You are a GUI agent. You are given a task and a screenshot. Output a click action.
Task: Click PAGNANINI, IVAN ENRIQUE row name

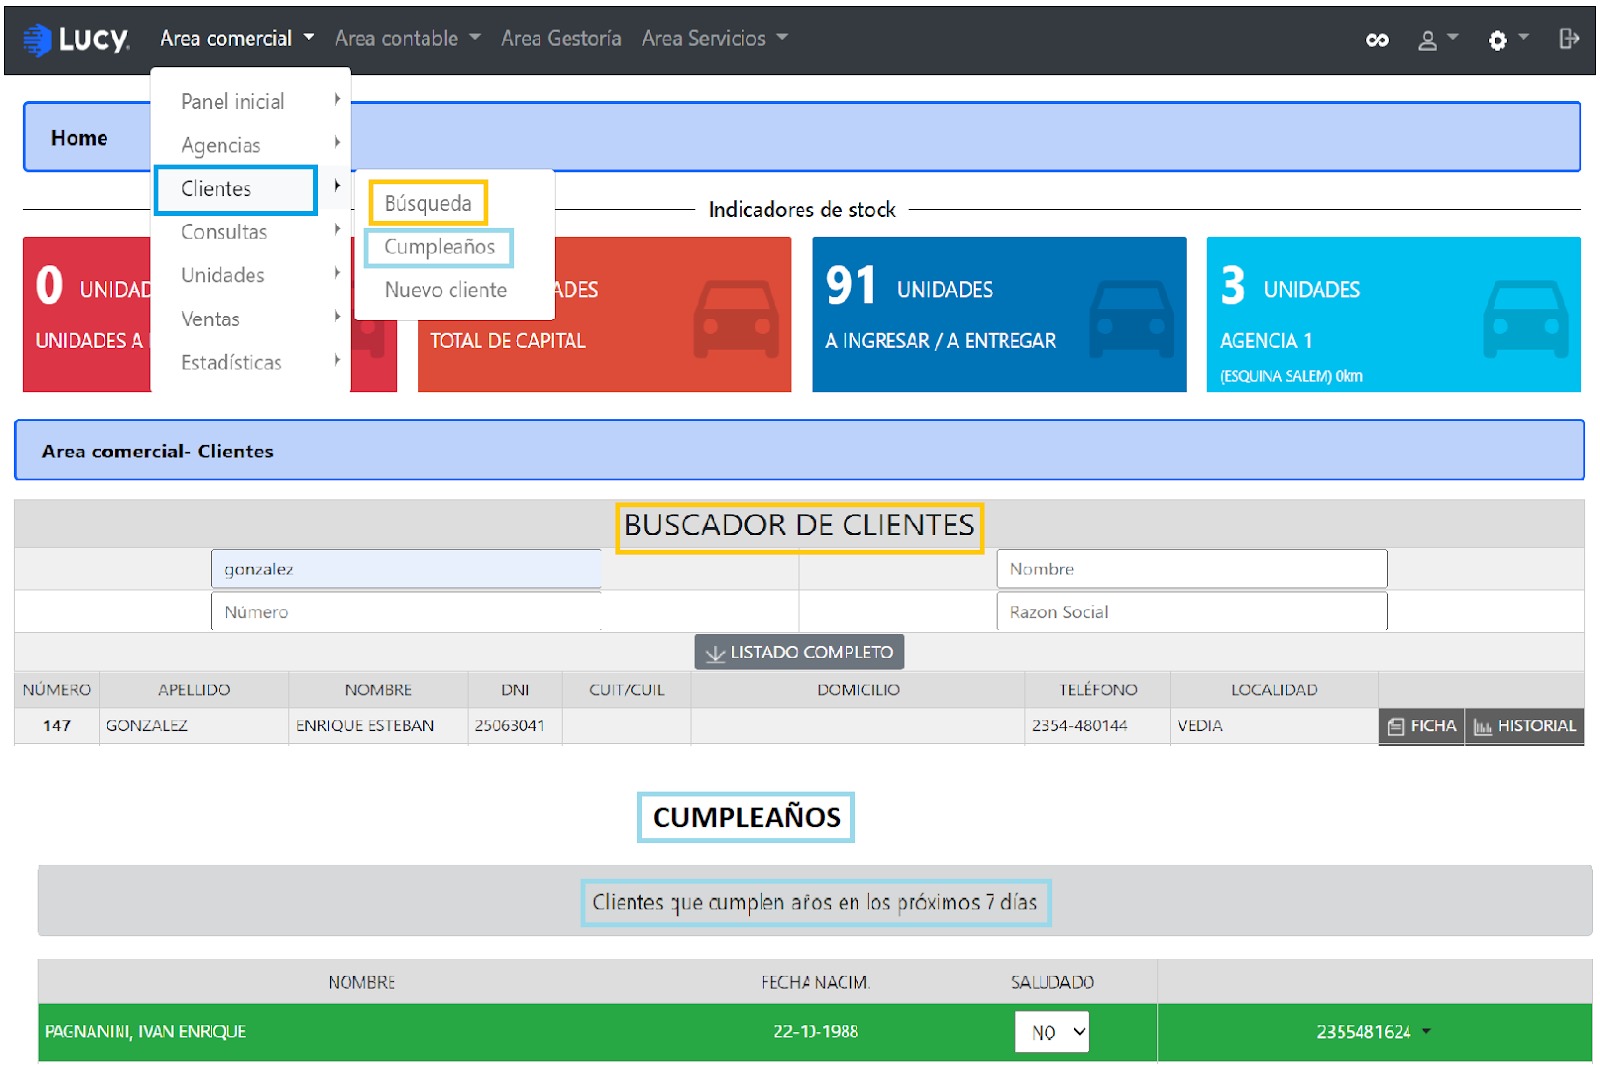coord(145,1031)
